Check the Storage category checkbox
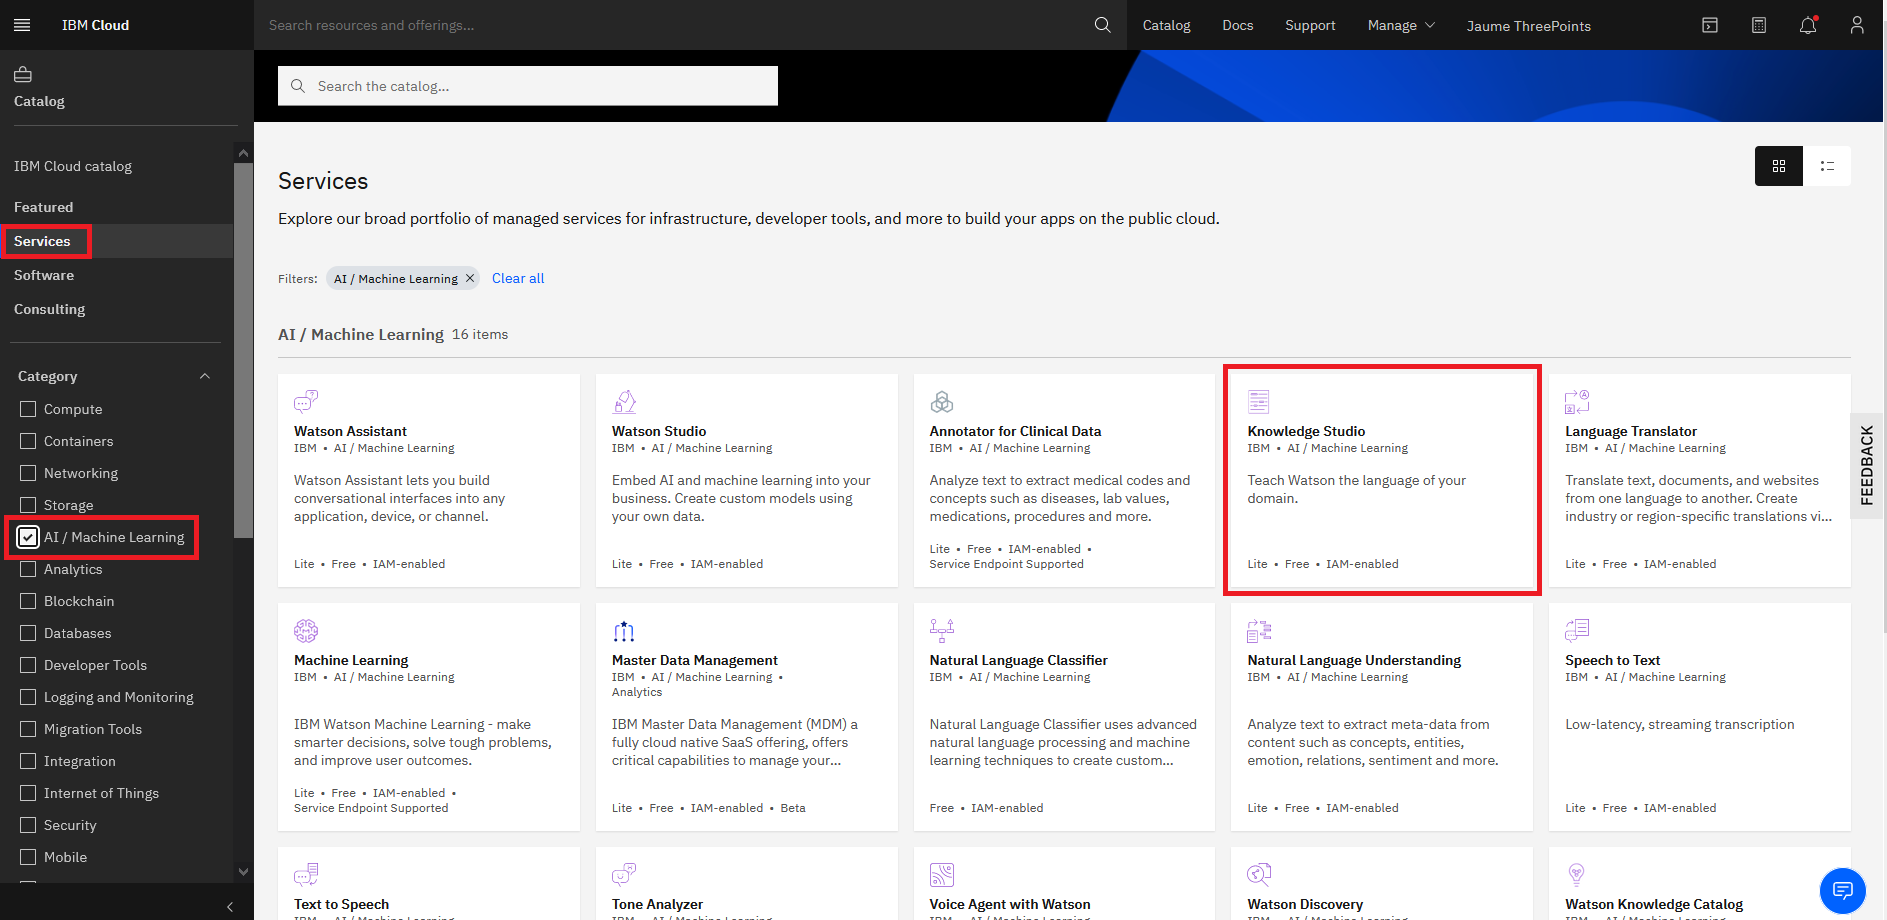Viewport: 1887px width, 920px height. (28, 505)
